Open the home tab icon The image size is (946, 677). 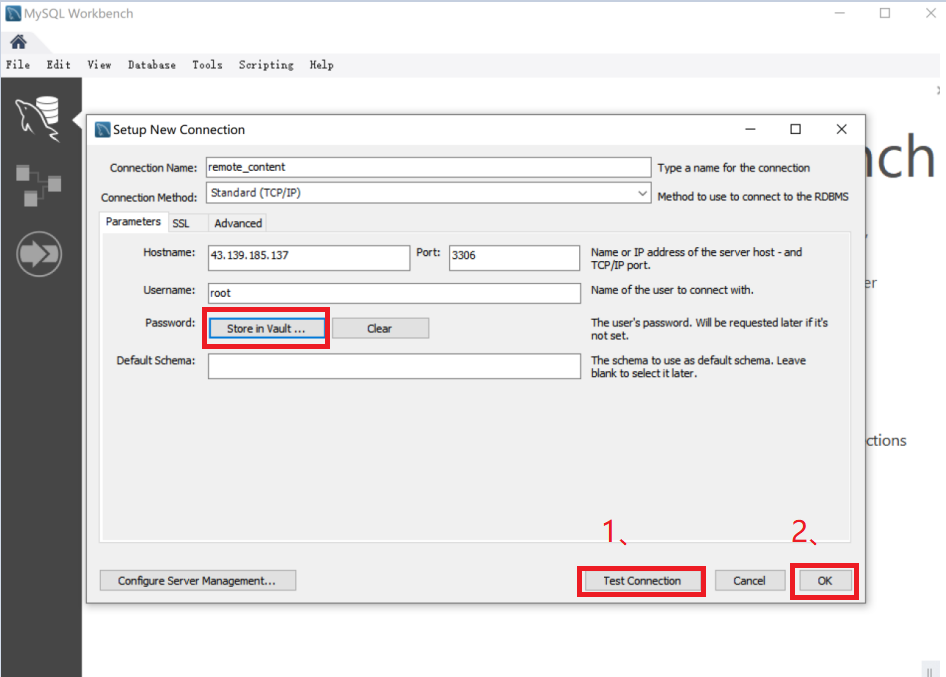tap(18, 42)
